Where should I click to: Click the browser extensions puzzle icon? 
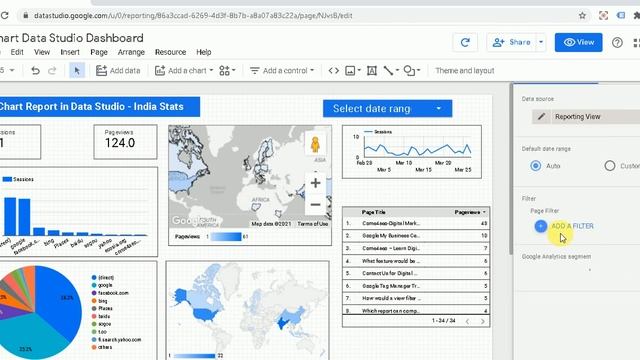point(636,16)
